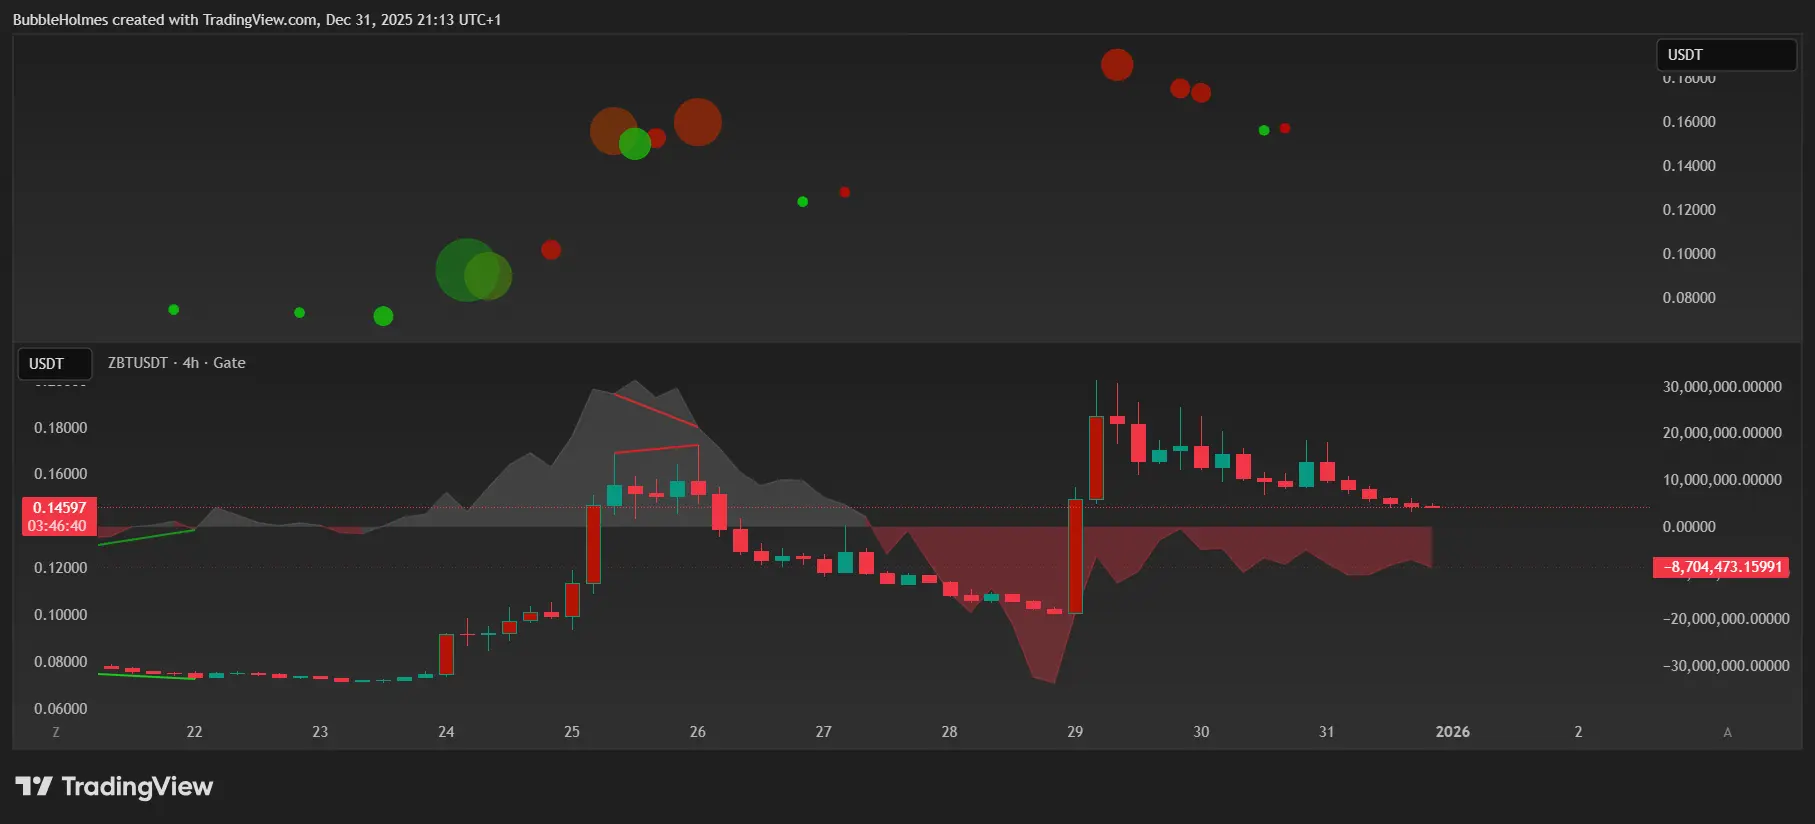Click the 10,000,000.00000 label on the right scale
Image resolution: width=1815 pixels, height=824 pixels.
pyautogui.click(x=1722, y=480)
